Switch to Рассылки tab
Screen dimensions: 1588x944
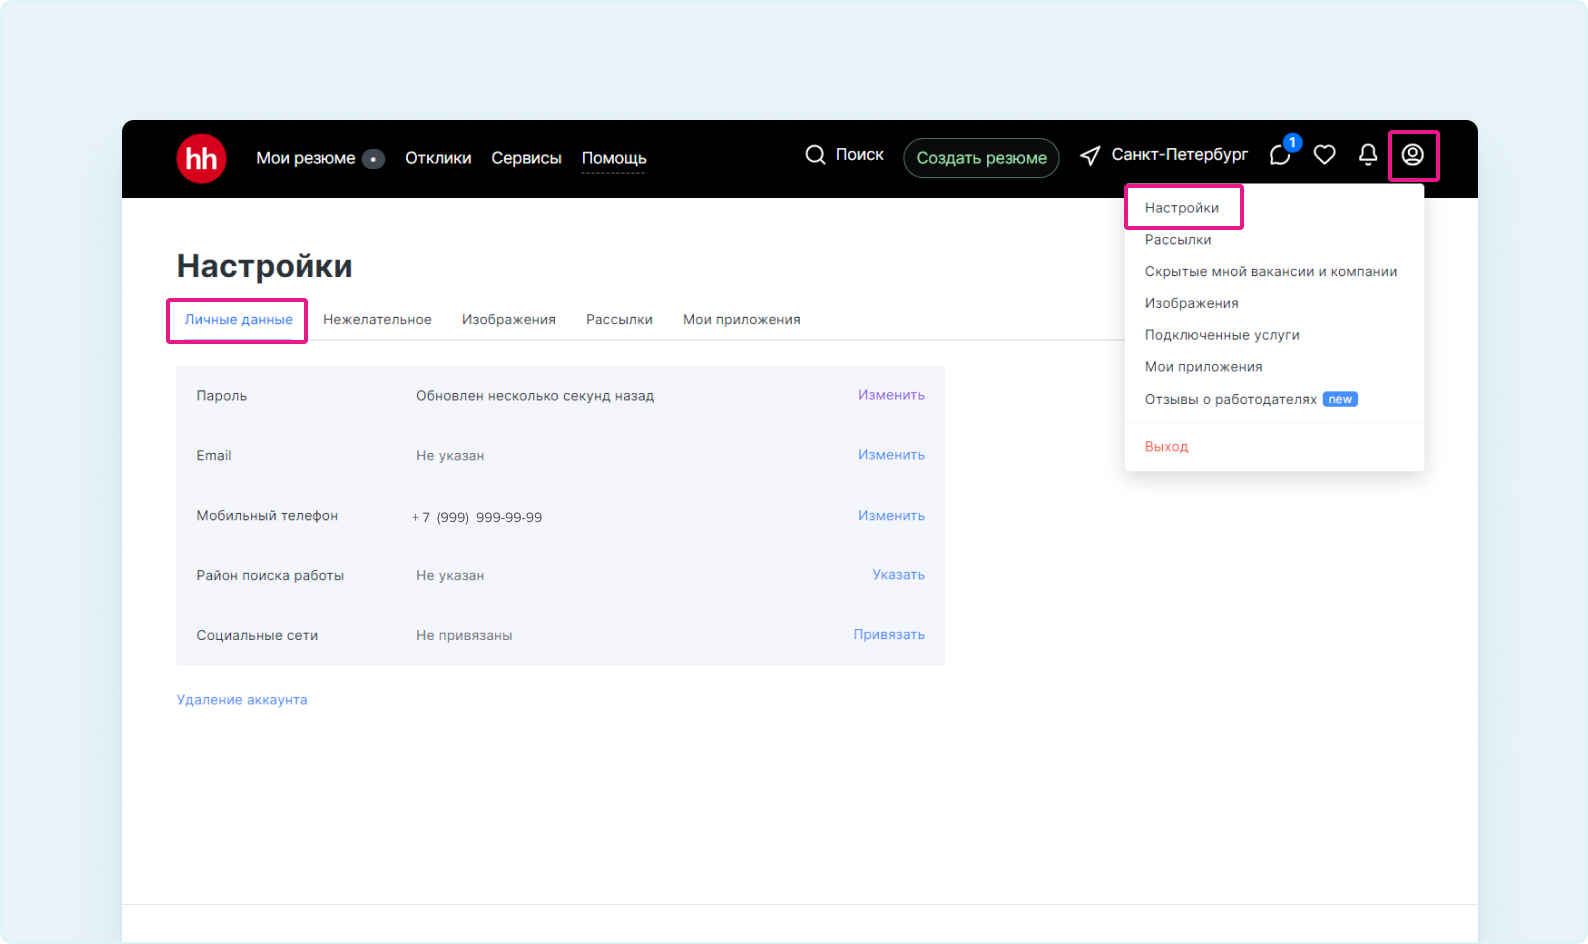pyautogui.click(x=619, y=320)
